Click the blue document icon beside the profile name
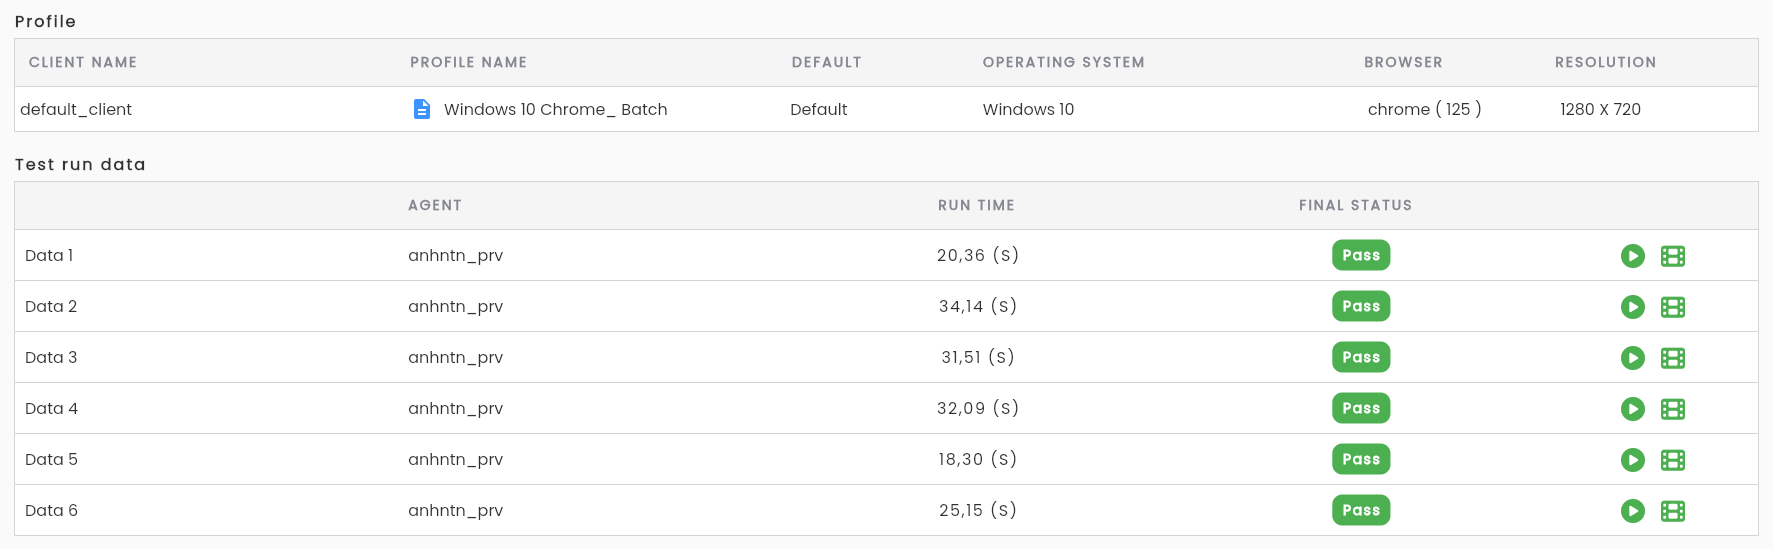 (x=422, y=109)
